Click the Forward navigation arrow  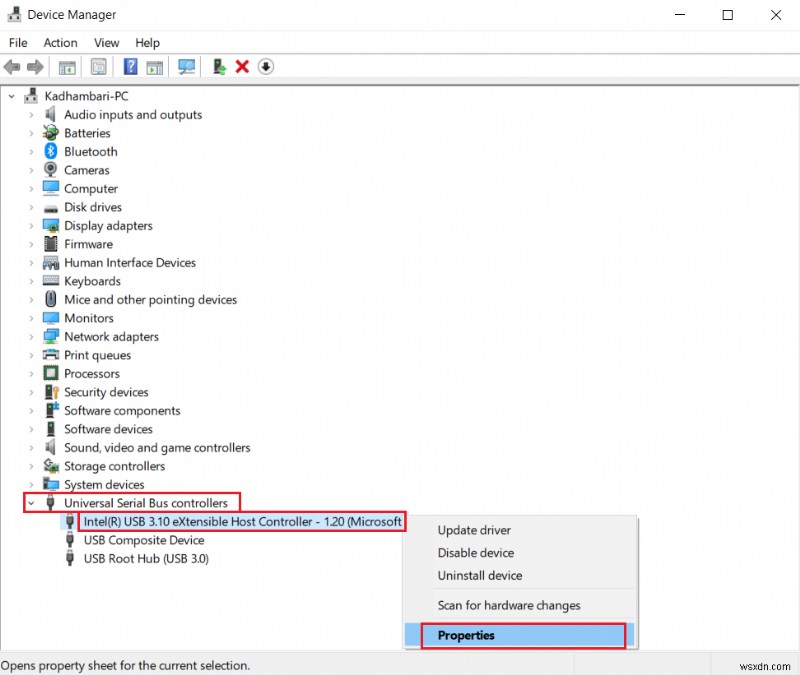36,67
